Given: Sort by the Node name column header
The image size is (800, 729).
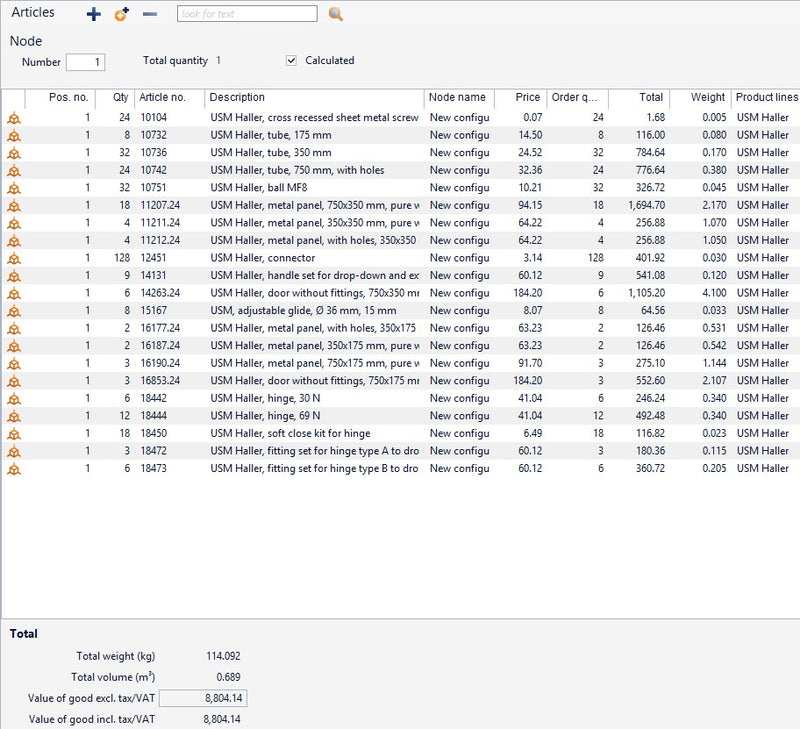Looking at the screenshot, I should [459, 97].
